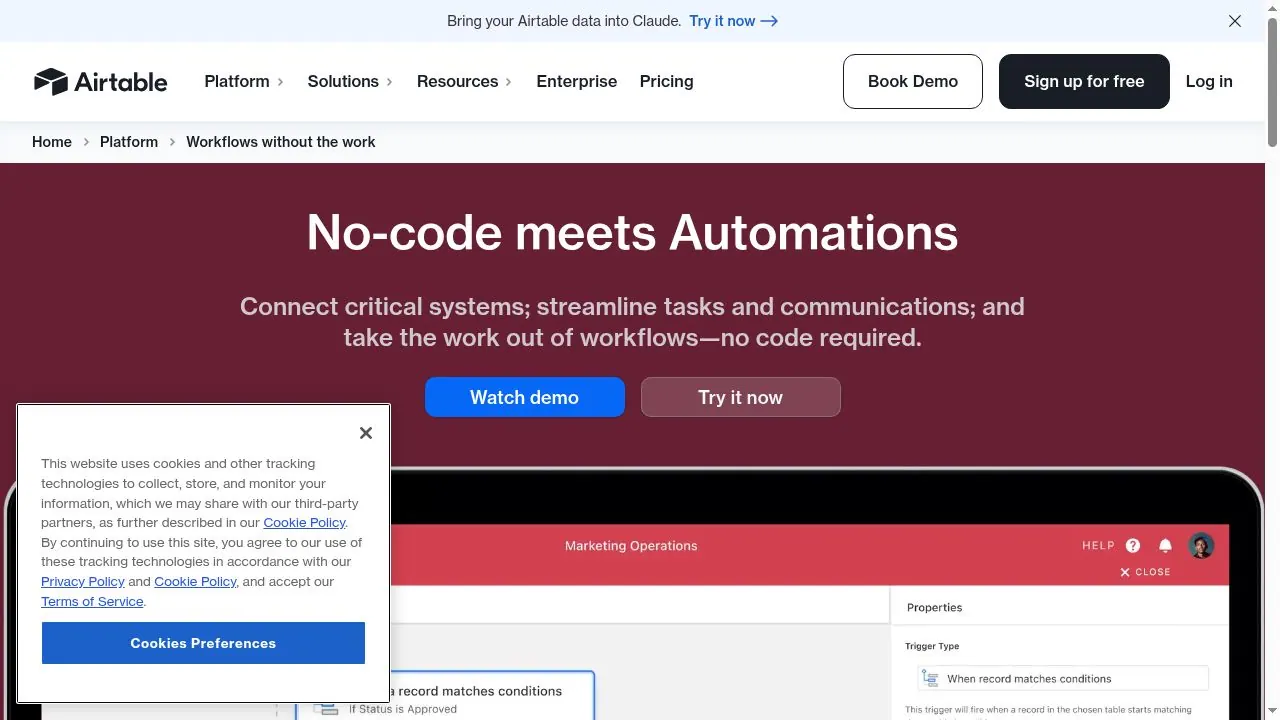Image resolution: width=1280 pixels, height=720 pixels.
Task: Open the Privacy Policy link
Action: tap(83, 581)
